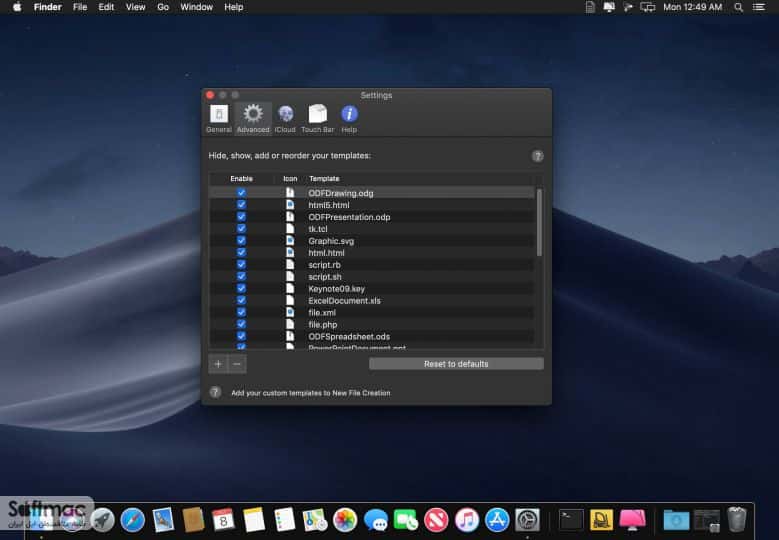
Task: Toggle the ExcelDocument.xls checkbox
Action: tap(241, 300)
